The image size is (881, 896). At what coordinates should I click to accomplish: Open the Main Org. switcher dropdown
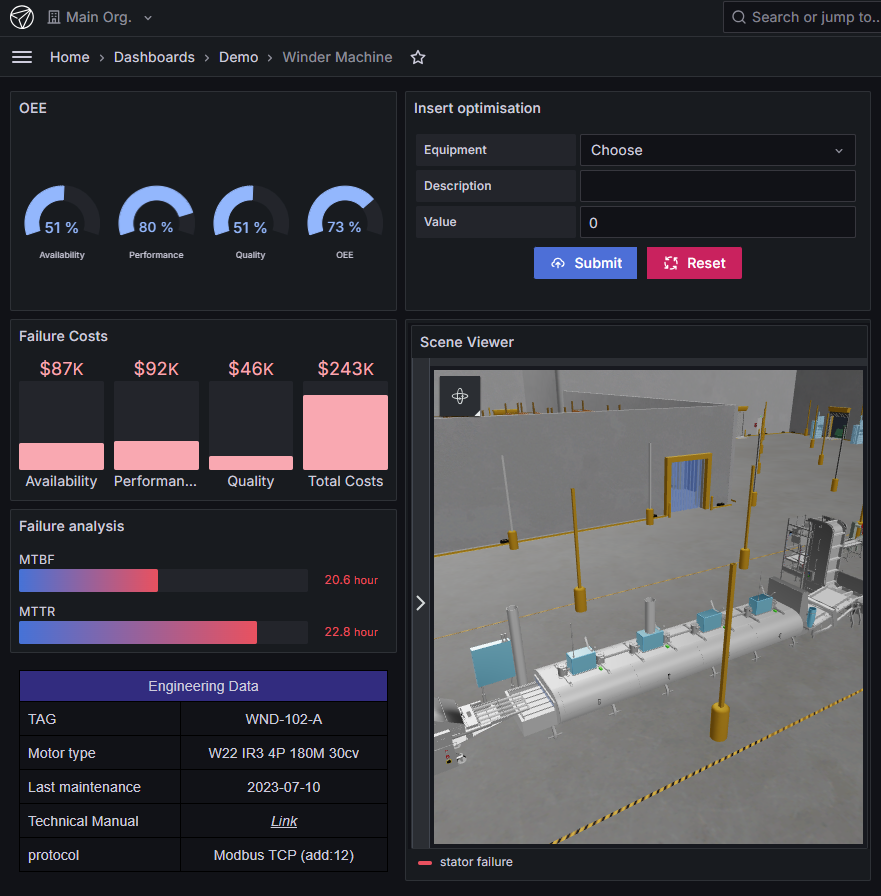100,18
